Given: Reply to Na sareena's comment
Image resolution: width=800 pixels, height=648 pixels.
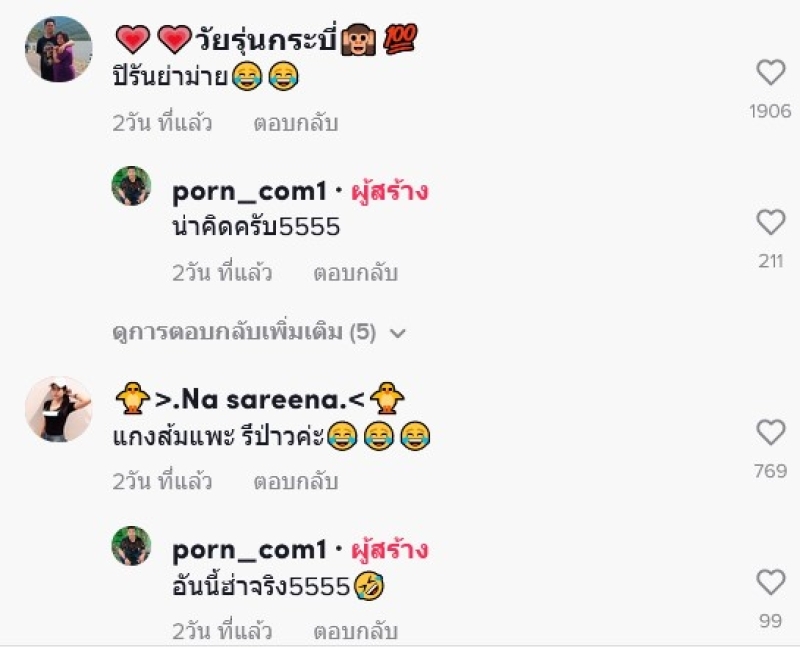Looking at the screenshot, I should coord(296,481).
